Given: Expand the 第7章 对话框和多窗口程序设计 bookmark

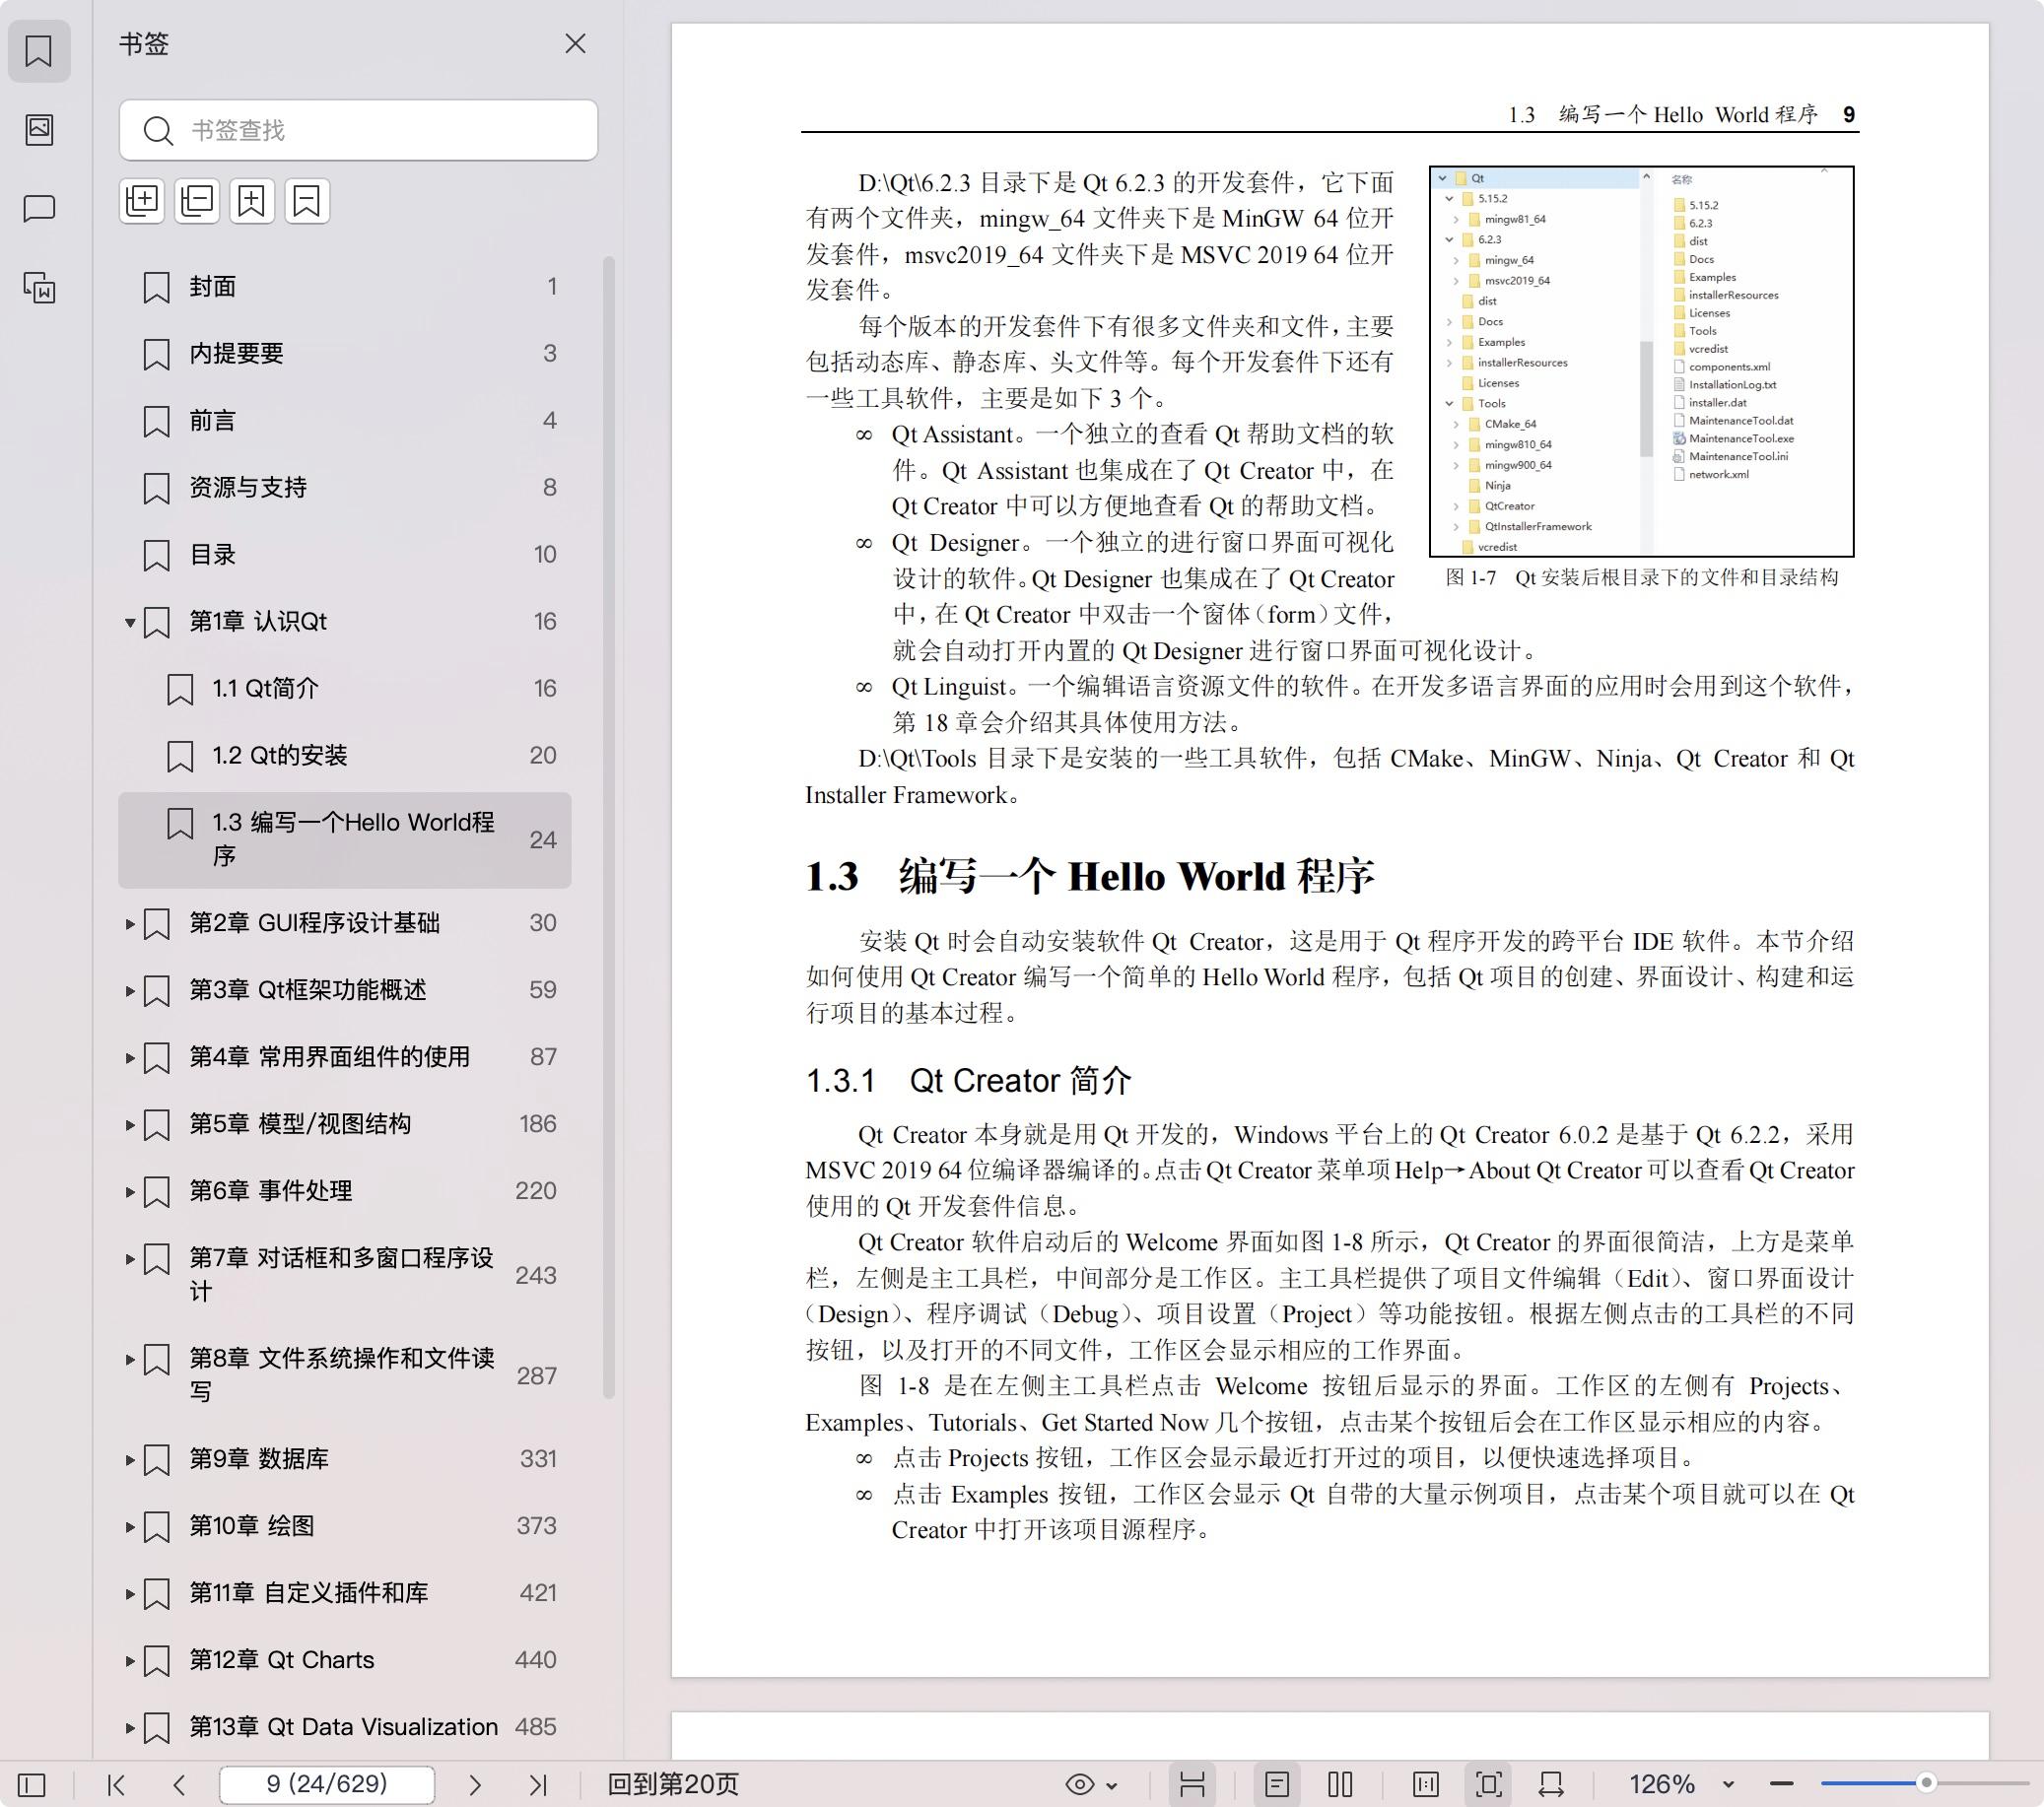Looking at the screenshot, I should pyautogui.click(x=129, y=1259).
